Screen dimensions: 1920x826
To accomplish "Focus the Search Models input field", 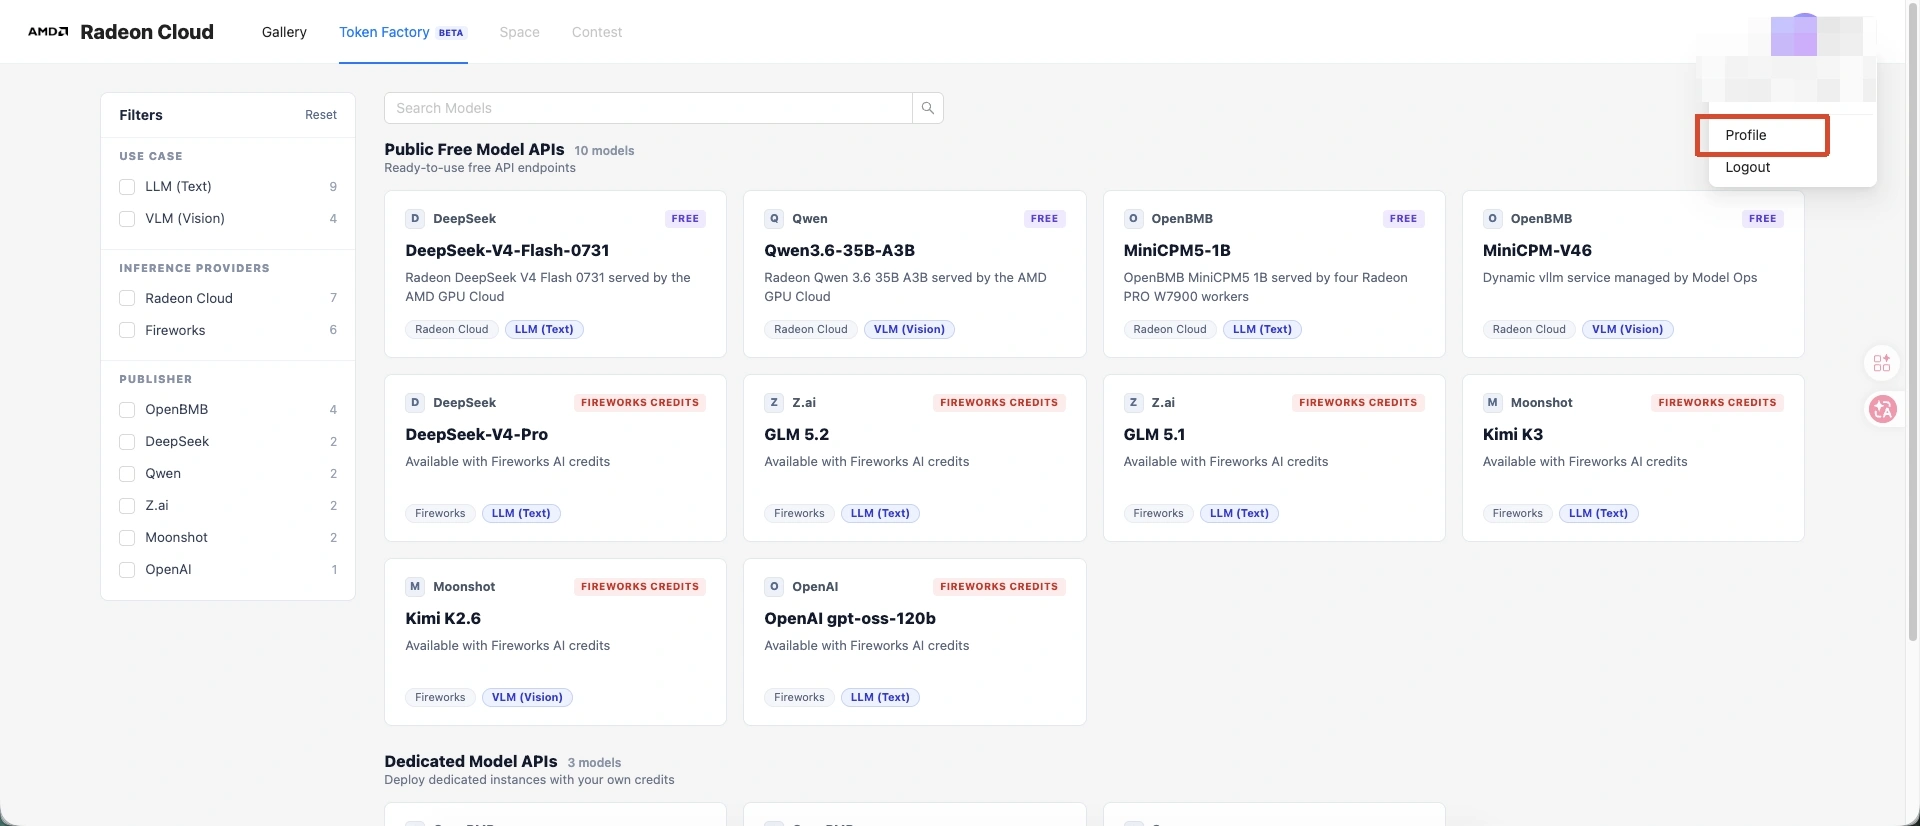I will tap(649, 108).
